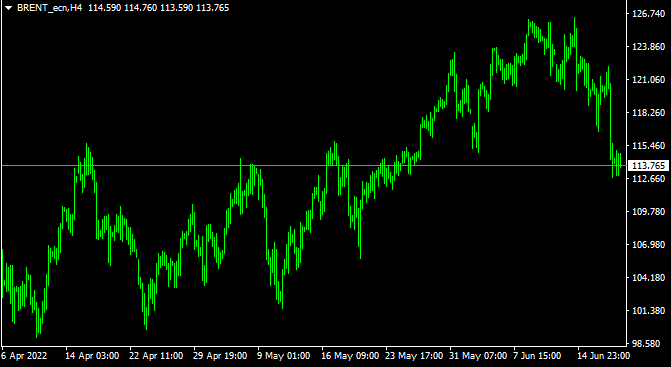Screen dimensions: 671x367
Task: Select the current price tag 113.765
Action: click(x=648, y=166)
